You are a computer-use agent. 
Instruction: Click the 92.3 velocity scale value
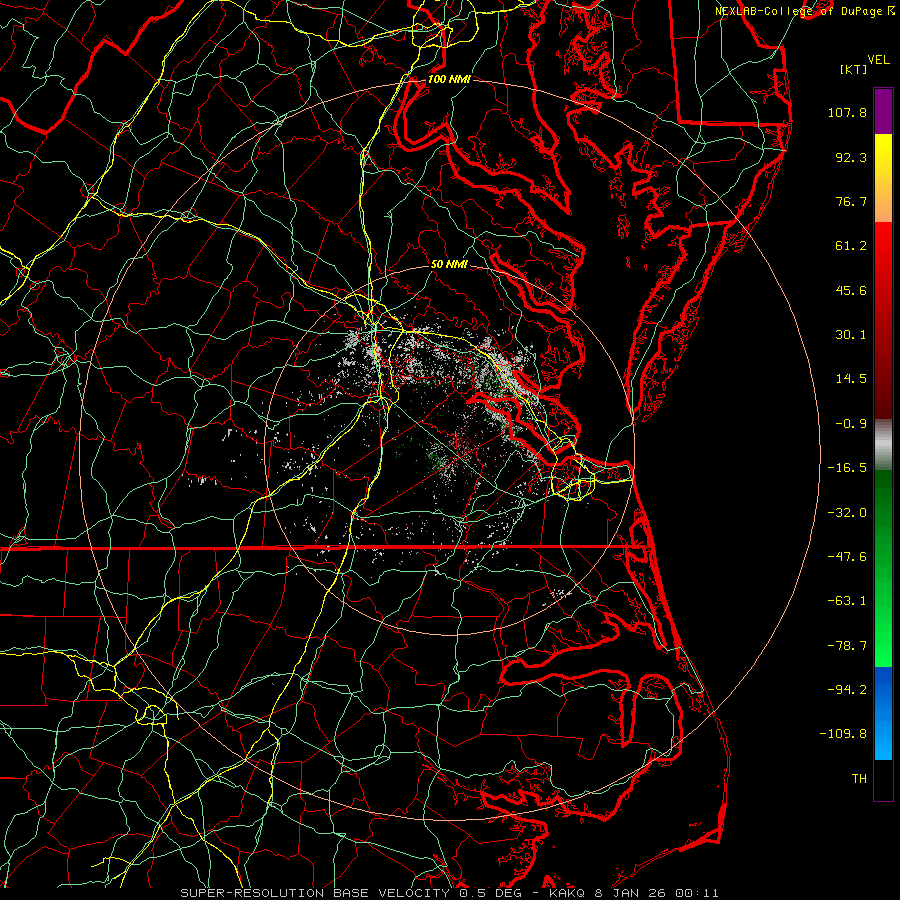[851, 157]
